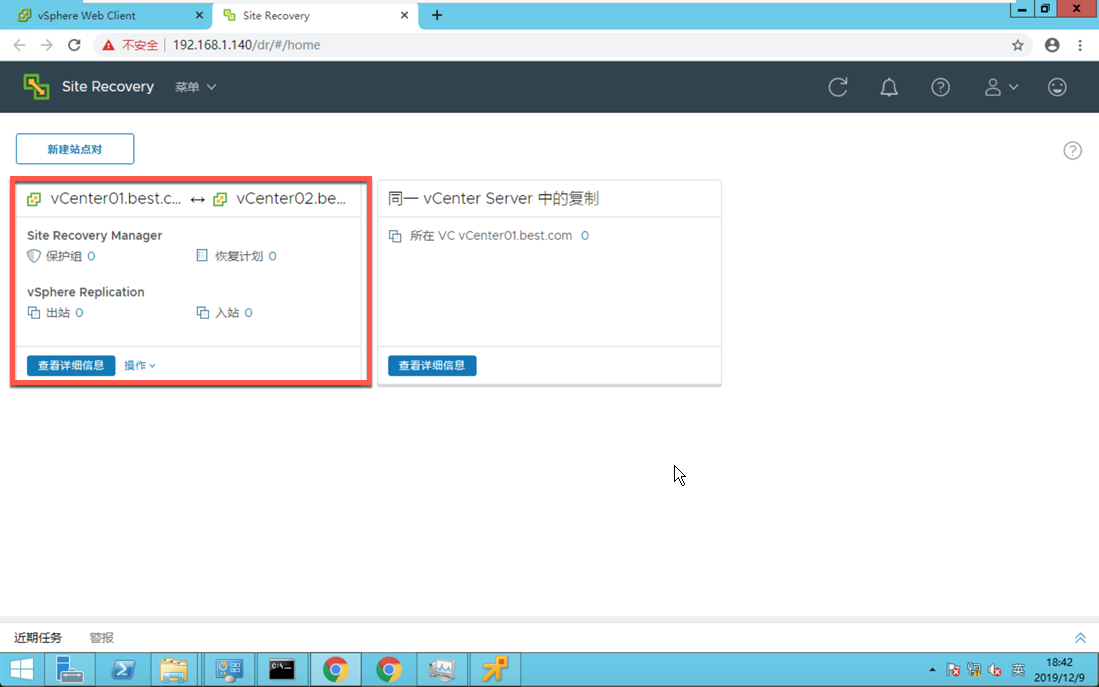The height and width of the screenshot is (687, 1099).
Task: Click the page help icon at right
Action: tap(1072, 150)
